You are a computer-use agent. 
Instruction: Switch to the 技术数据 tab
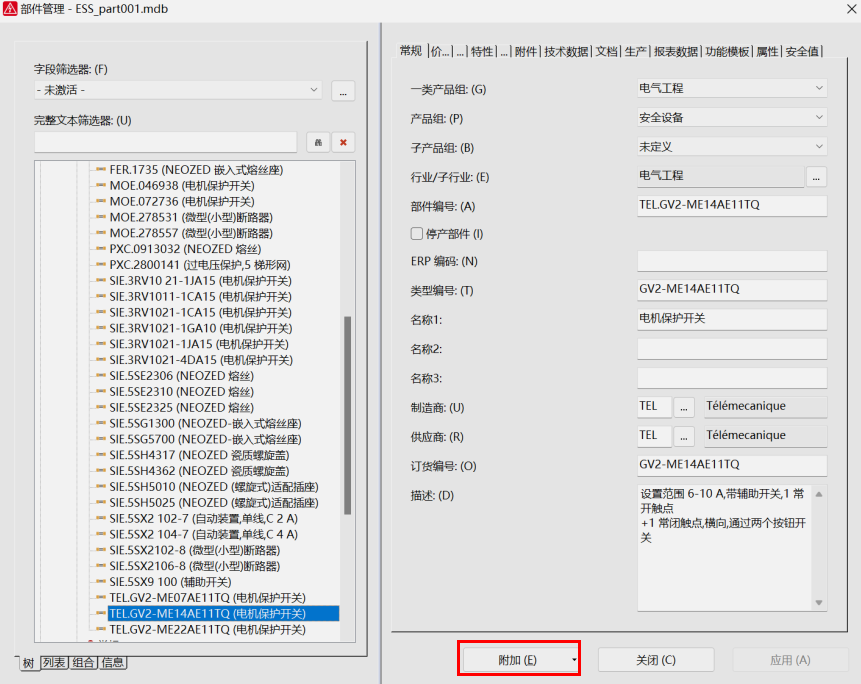(x=566, y=52)
